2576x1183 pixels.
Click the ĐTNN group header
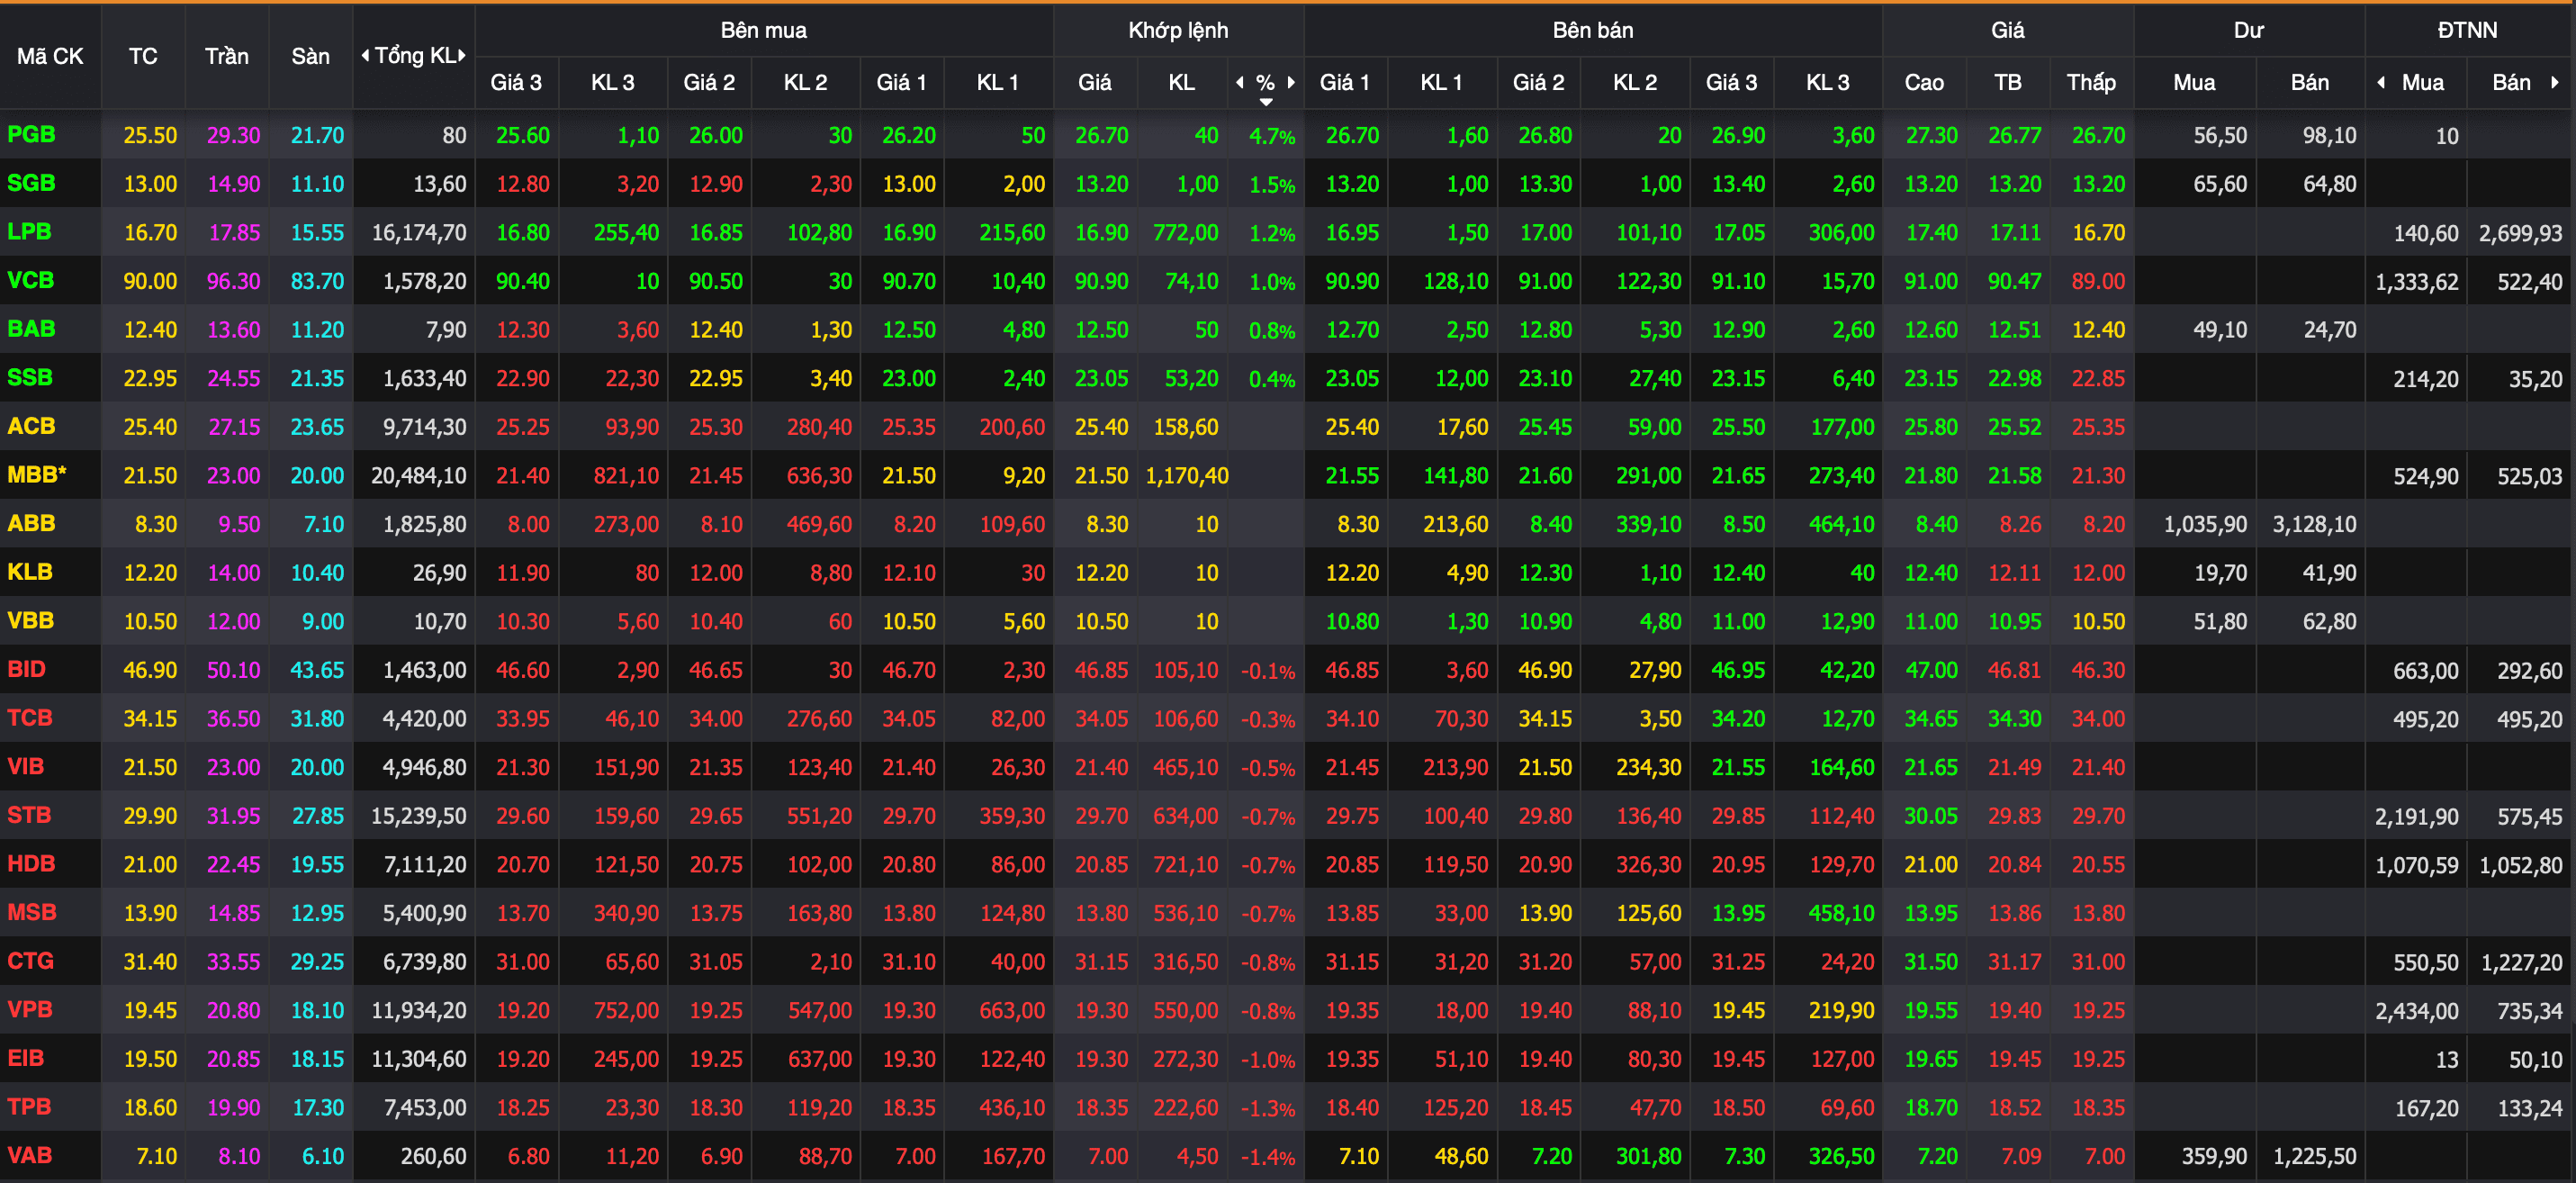(x=2467, y=30)
